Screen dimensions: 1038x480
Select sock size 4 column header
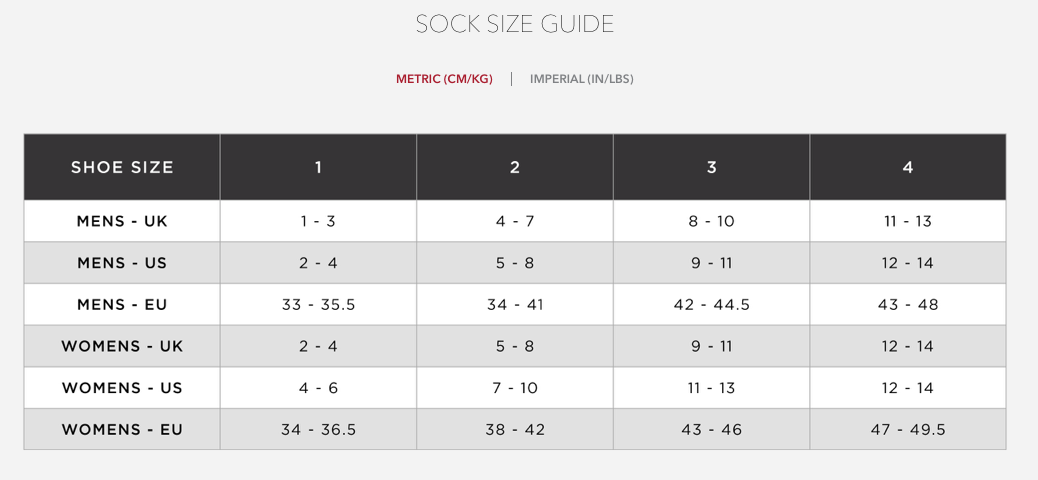tap(908, 167)
